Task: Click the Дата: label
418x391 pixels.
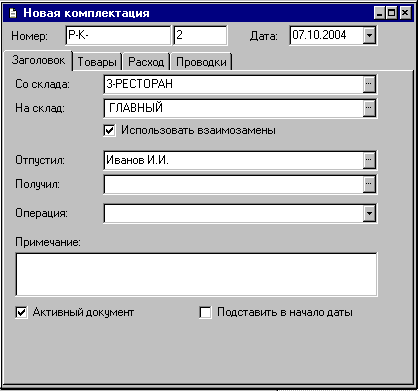Action: (x=264, y=36)
